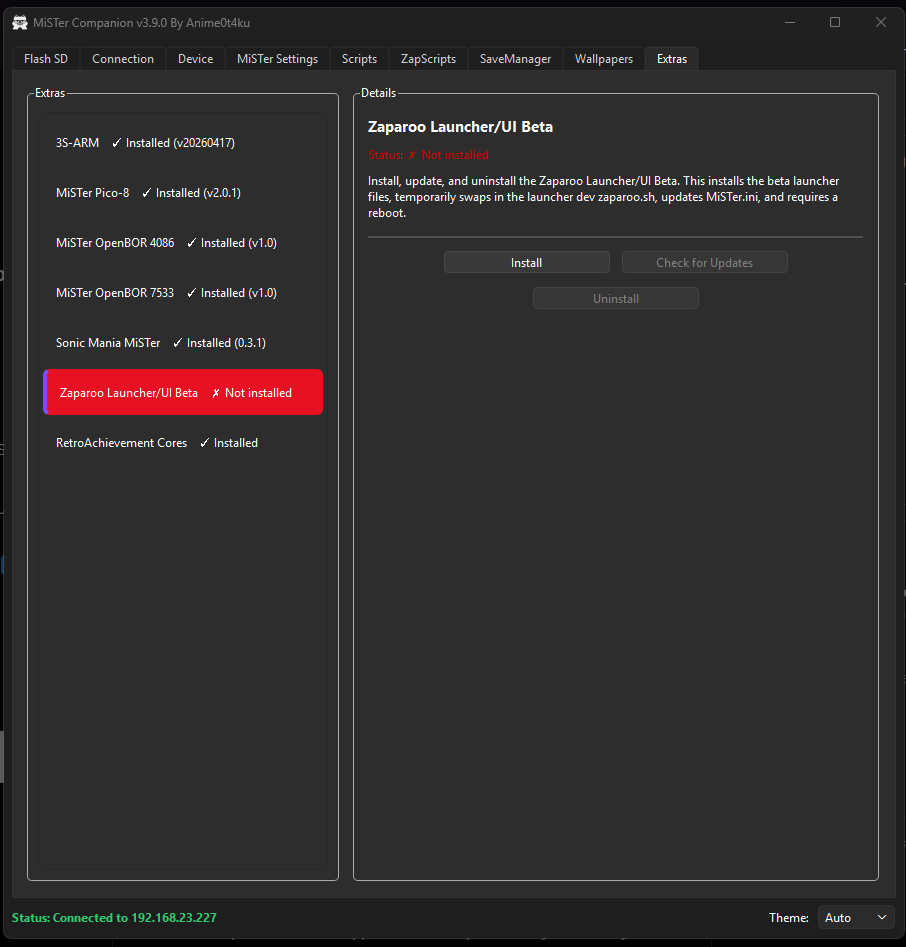Open the Flash SD tab
The image size is (906, 947).
pyautogui.click(x=46, y=59)
